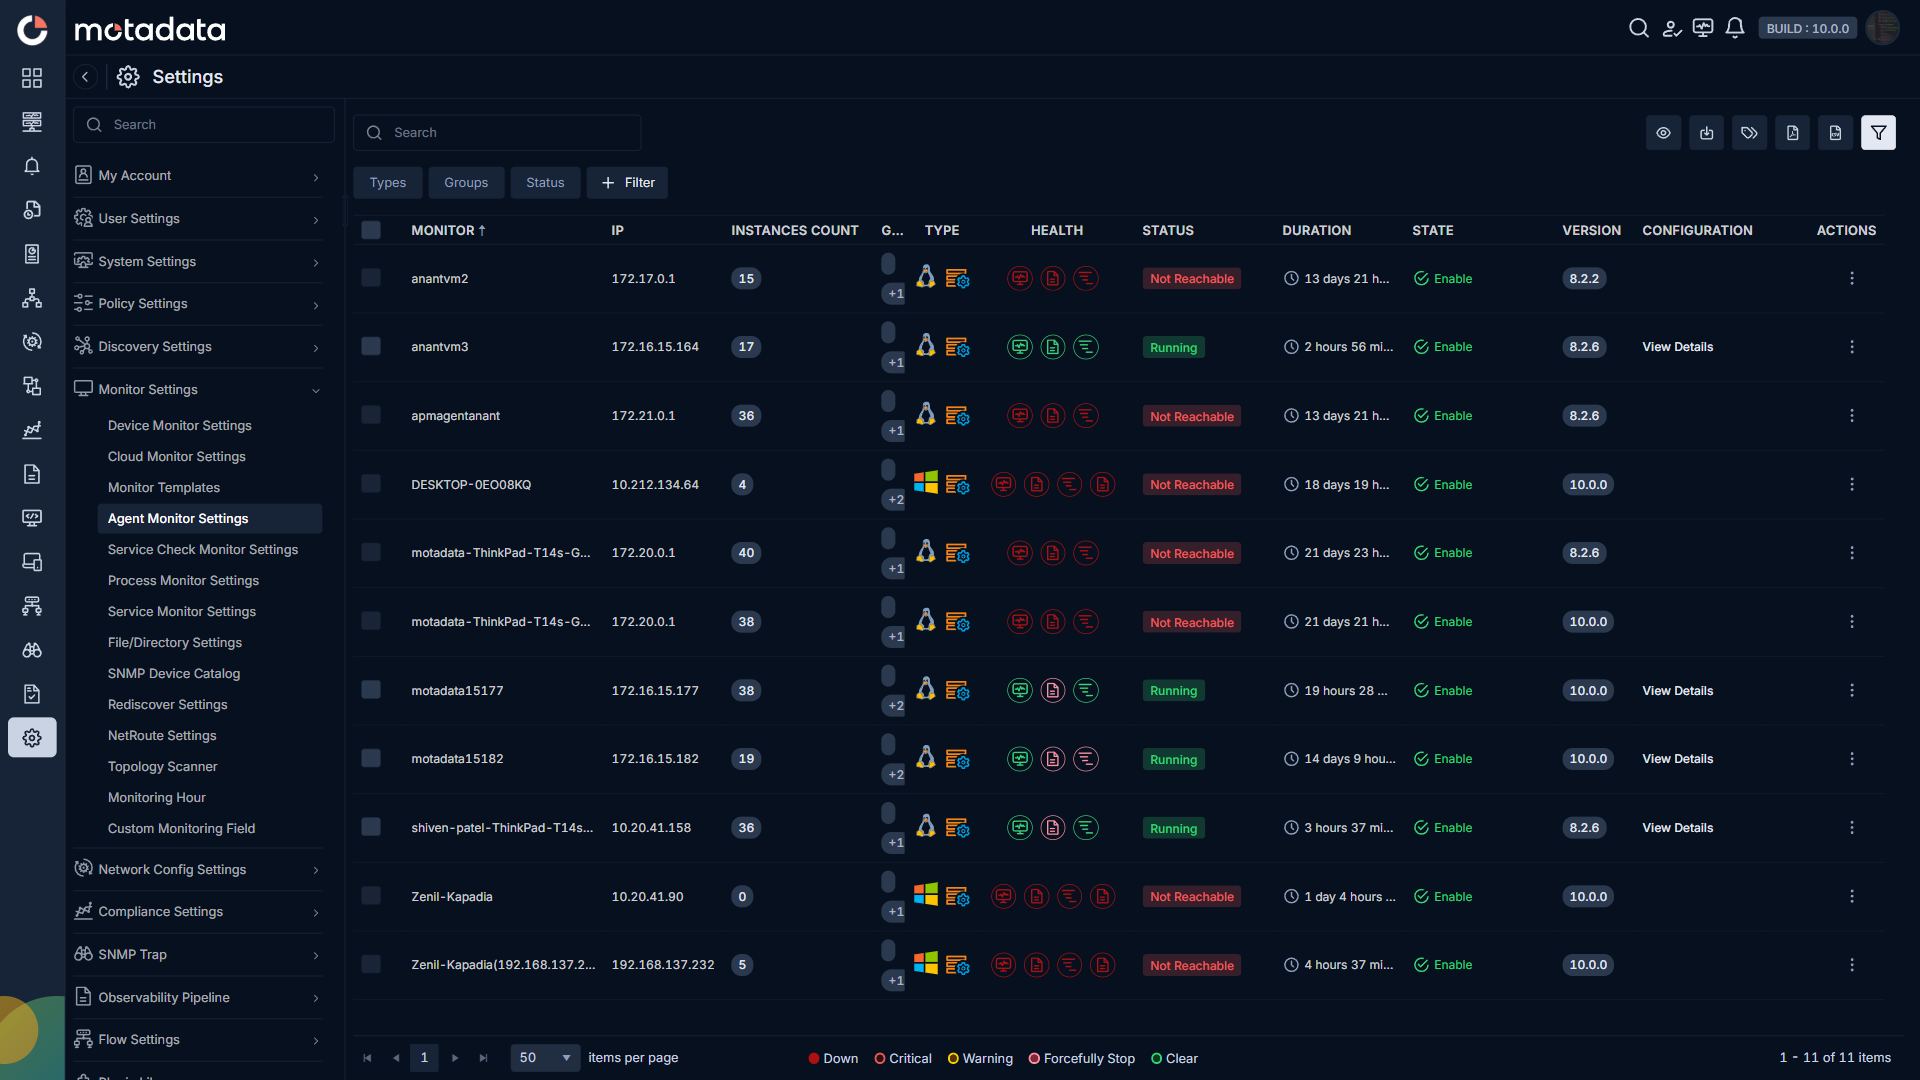Click the Filter button with plus sign
The width and height of the screenshot is (1920, 1080).
tap(627, 183)
